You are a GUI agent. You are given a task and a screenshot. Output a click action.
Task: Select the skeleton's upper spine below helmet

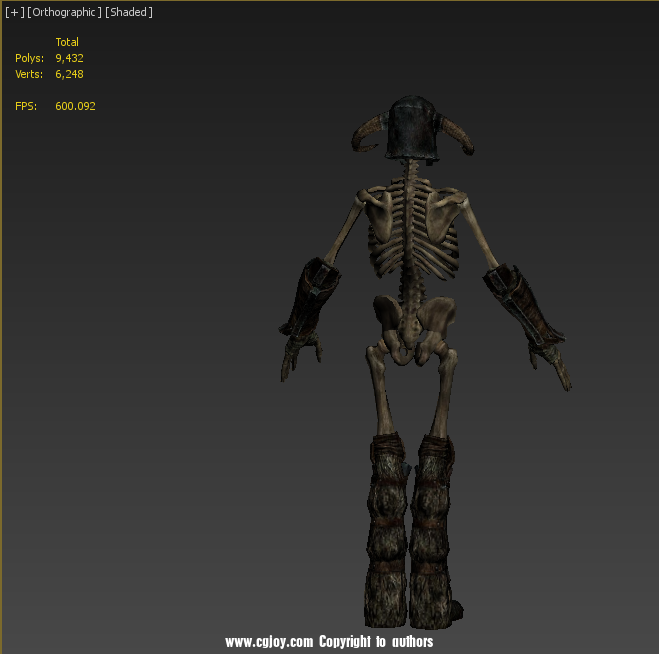point(411,178)
